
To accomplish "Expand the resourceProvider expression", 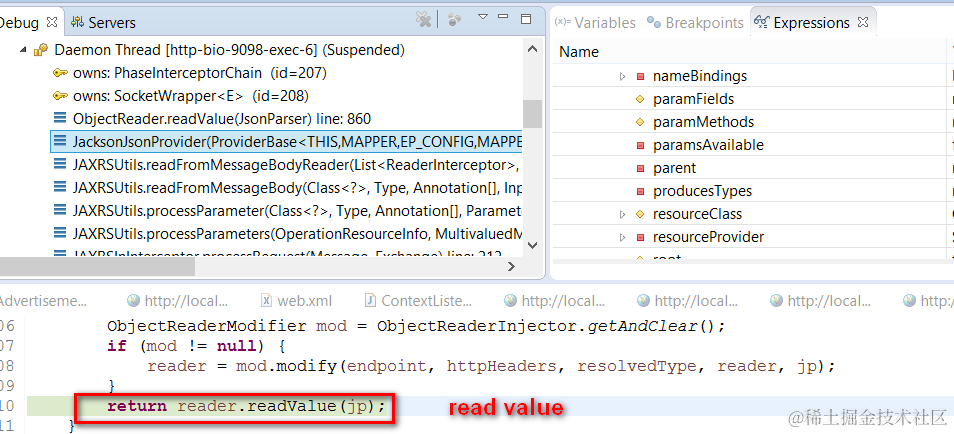I will pos(622,237).
